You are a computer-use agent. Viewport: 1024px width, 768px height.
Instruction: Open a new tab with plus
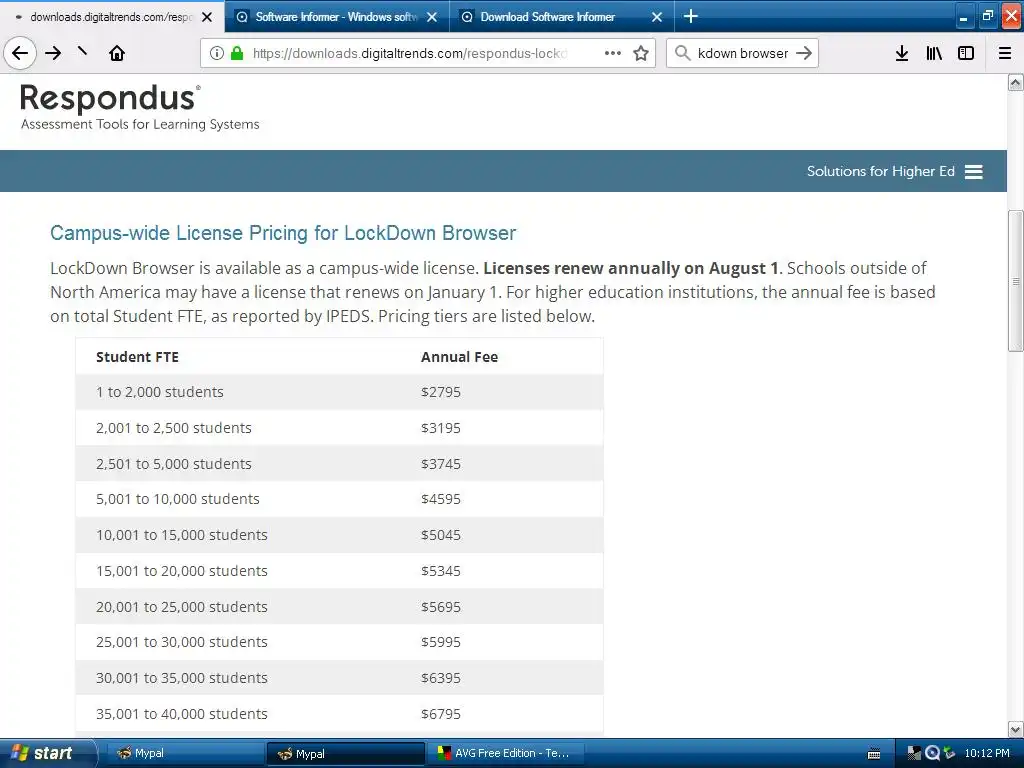[690, 16]
